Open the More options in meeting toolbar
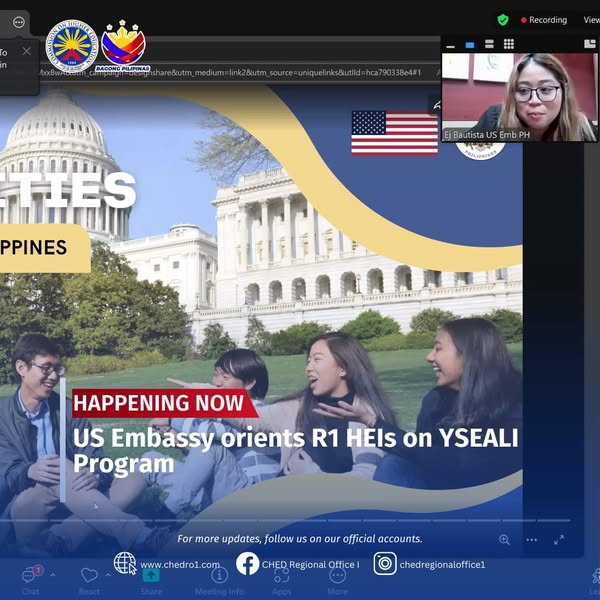This screenshot has height=600, width=600. click(337, 579)
